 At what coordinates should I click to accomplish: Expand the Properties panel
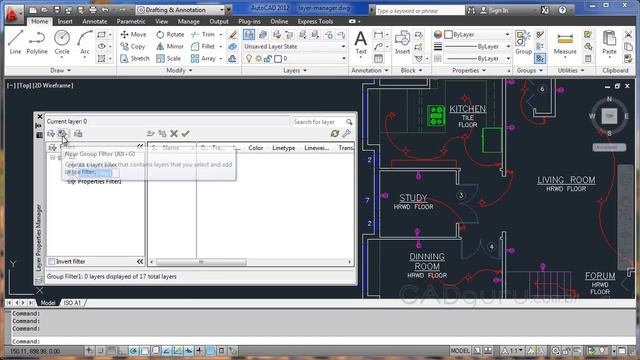(x=469, y=71)
